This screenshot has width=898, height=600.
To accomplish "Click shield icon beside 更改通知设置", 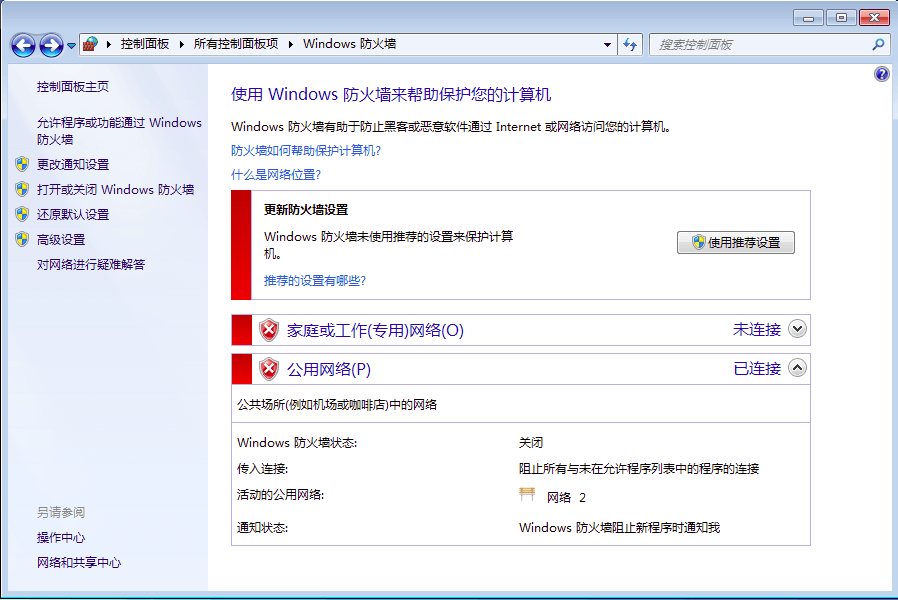I will pyautogui.click(x=22, y=164).
